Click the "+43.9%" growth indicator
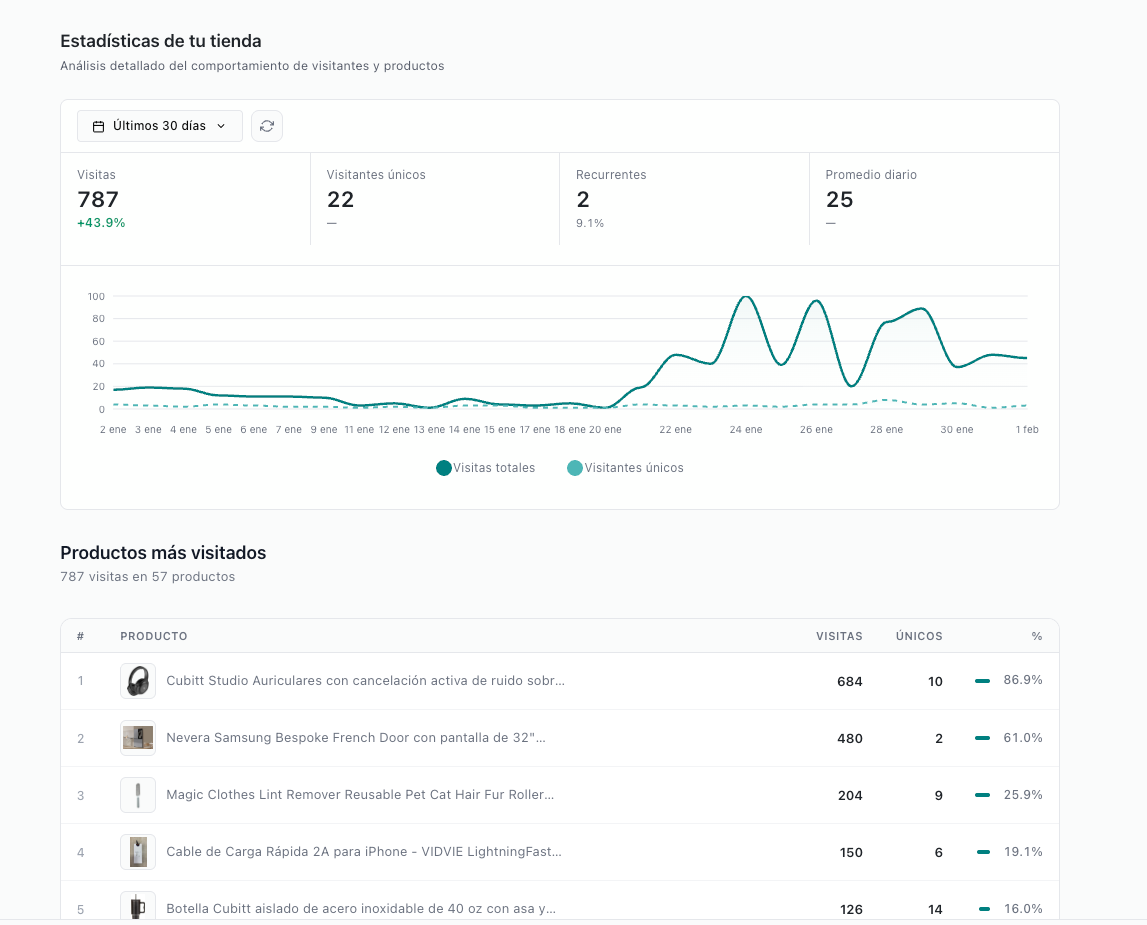 tap(101, 223)
